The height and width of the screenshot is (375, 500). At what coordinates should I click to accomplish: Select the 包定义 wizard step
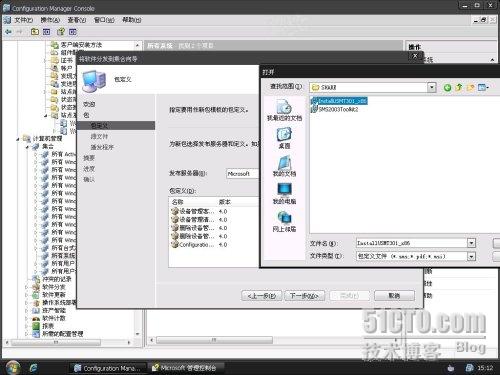pyautogui.click(x=116, y=126)
